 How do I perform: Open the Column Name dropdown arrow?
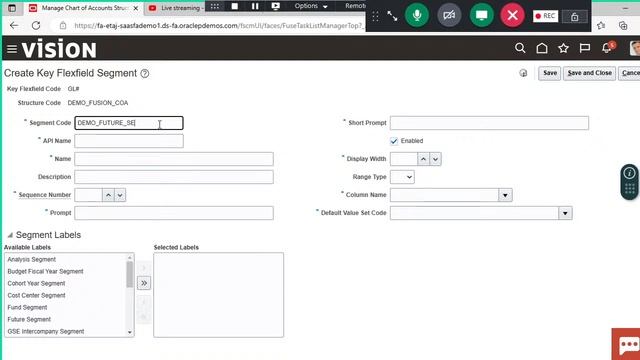click(x=505, y=195)
